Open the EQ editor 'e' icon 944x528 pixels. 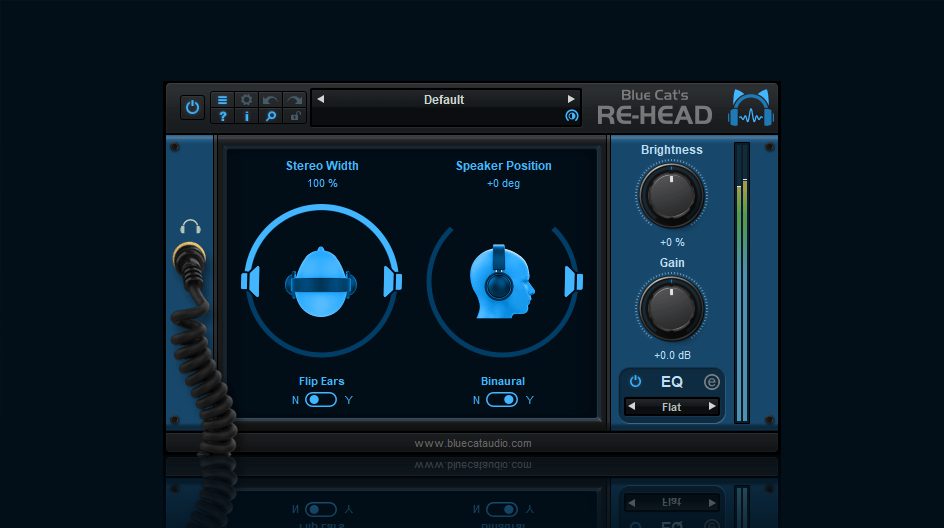click(711, 382)
